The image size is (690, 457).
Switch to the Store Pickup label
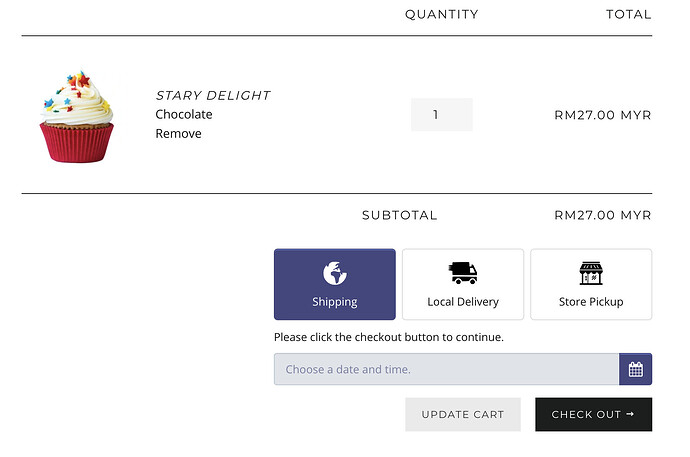pos(591,301)
